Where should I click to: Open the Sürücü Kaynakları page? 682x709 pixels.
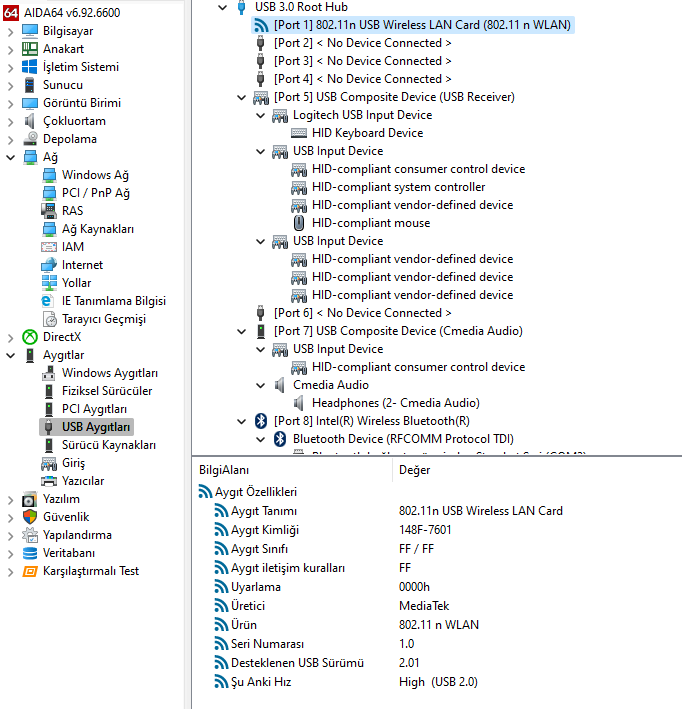click(x=109, y=445)
